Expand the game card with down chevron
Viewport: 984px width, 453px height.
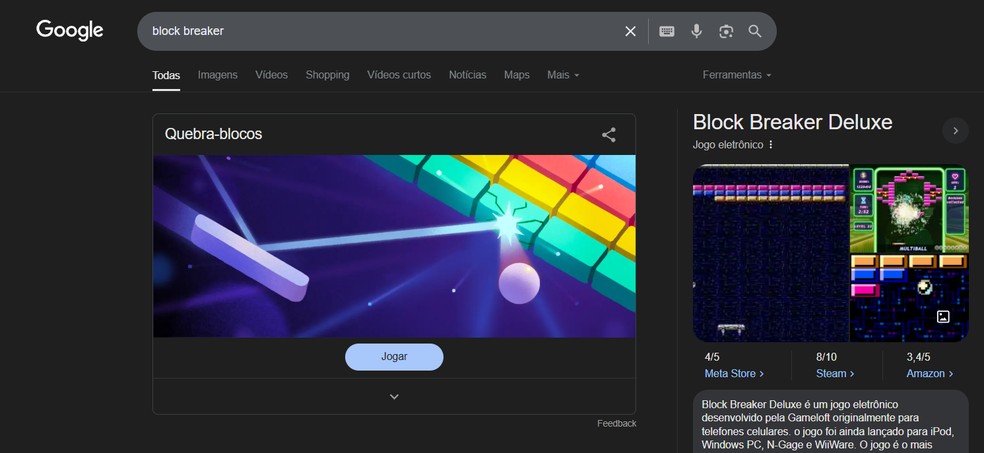394,397
